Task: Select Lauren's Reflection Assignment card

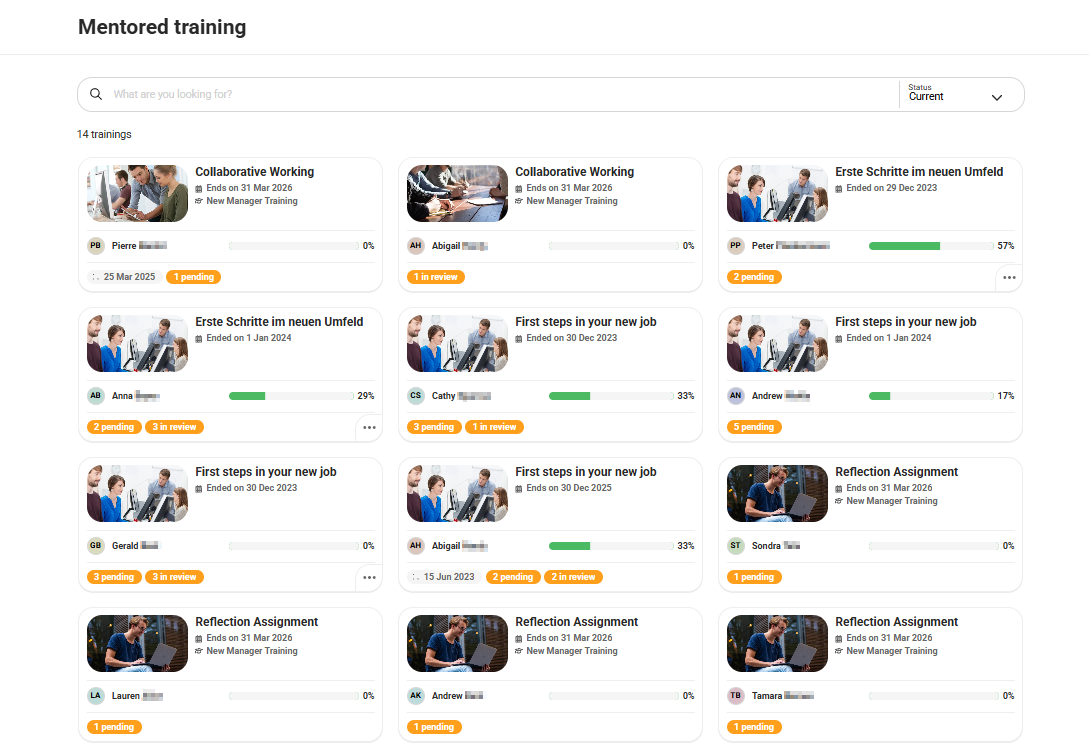Action: [229, 674]
